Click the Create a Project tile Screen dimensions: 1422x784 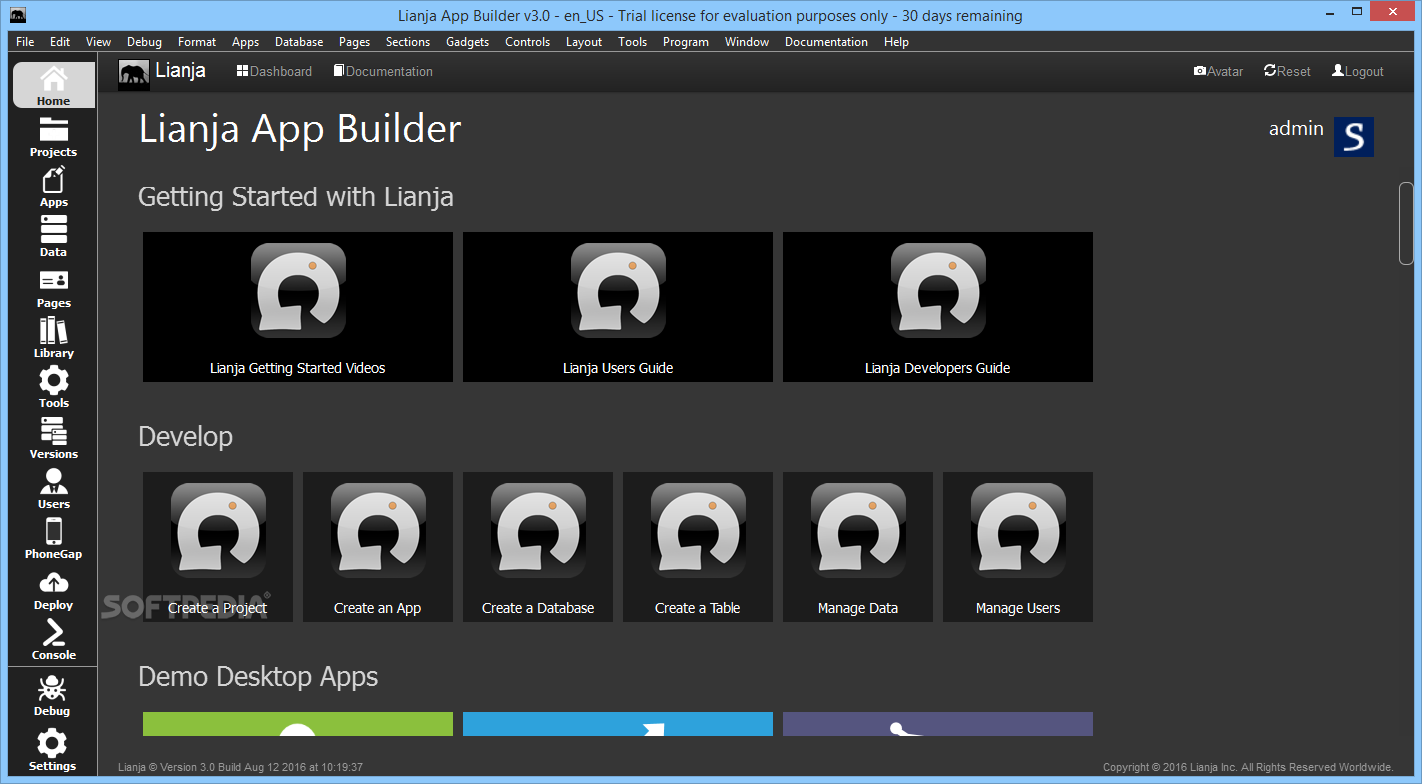218,547
